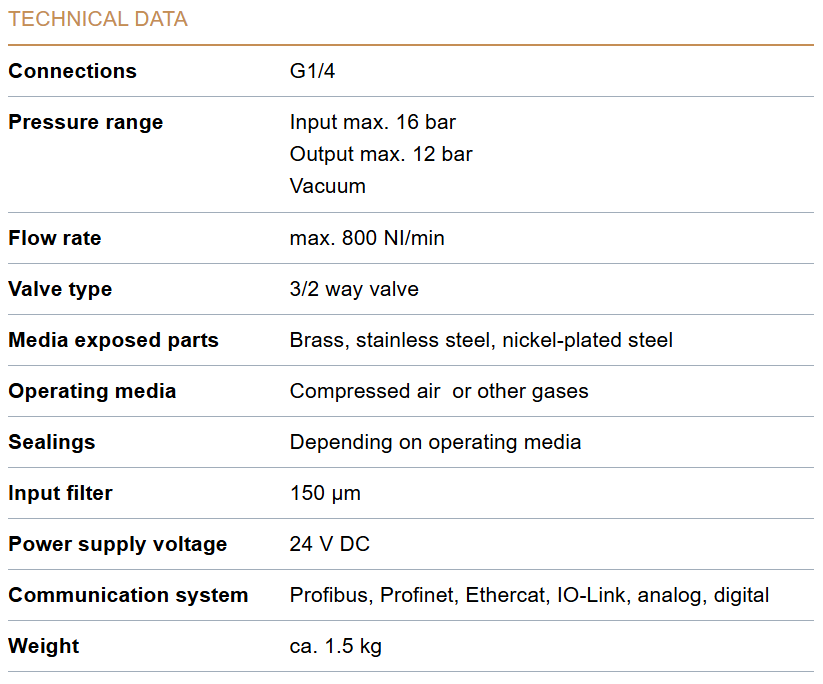Select the max. 800 Nl/min value
The height and width of the screenshot is (684, 823).
[367, 238]
